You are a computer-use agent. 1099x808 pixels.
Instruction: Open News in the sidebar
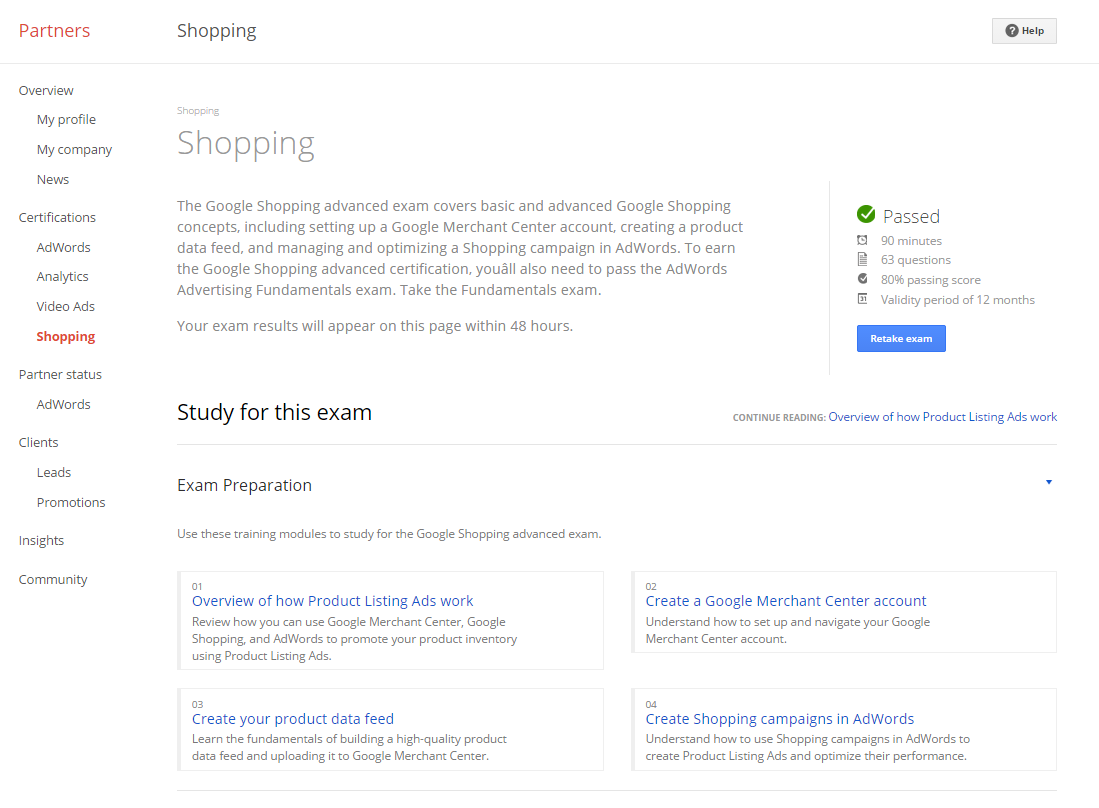[53, 179]
